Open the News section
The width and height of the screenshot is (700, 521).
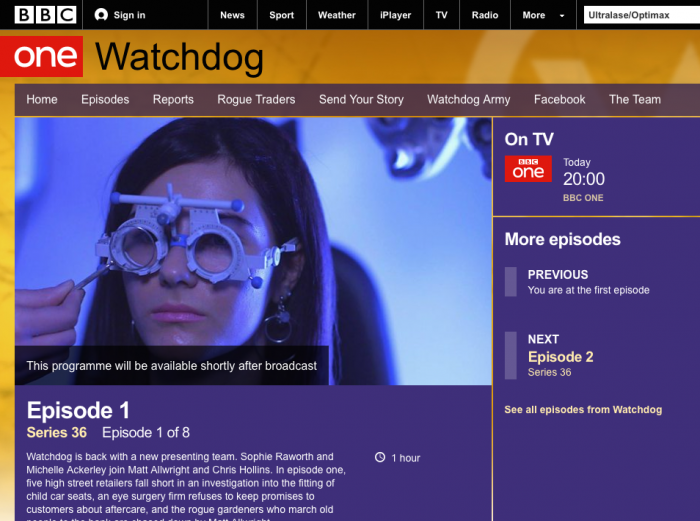pos(232,15)
